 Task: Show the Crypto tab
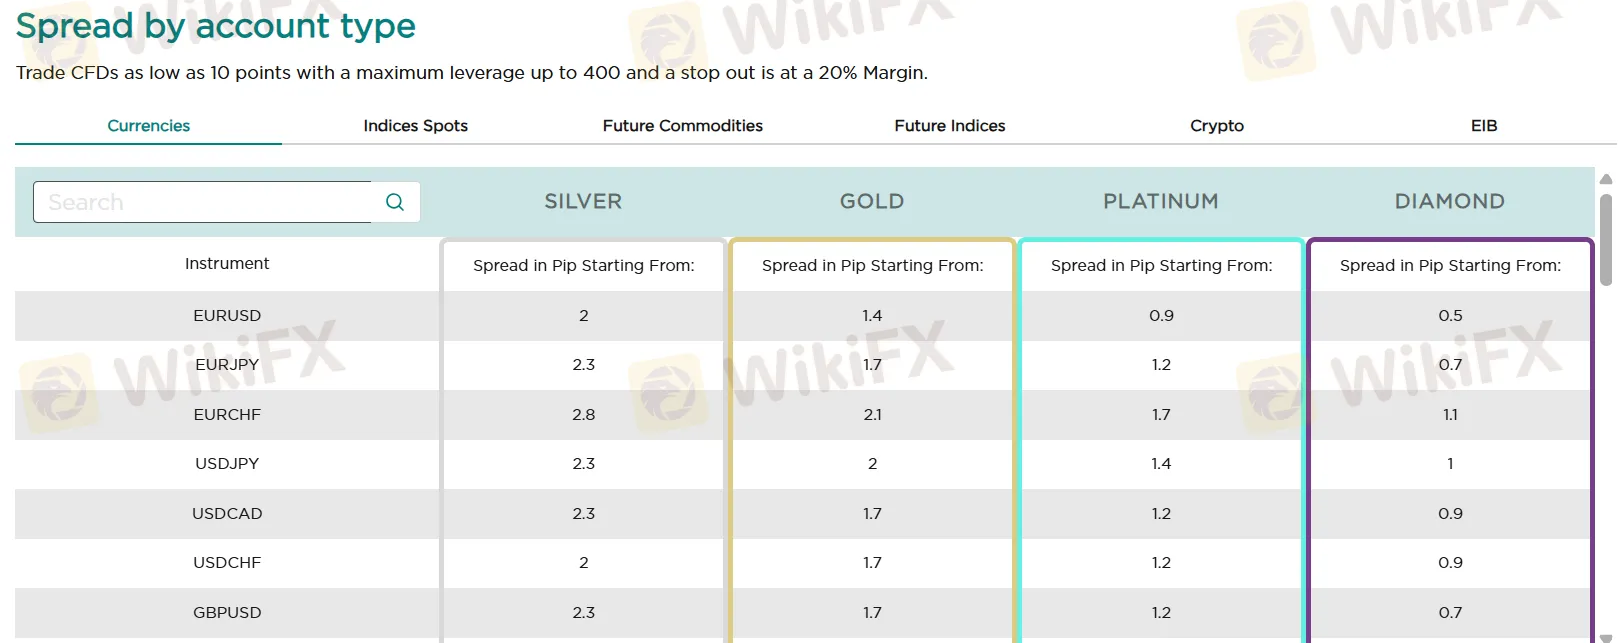1217,126
